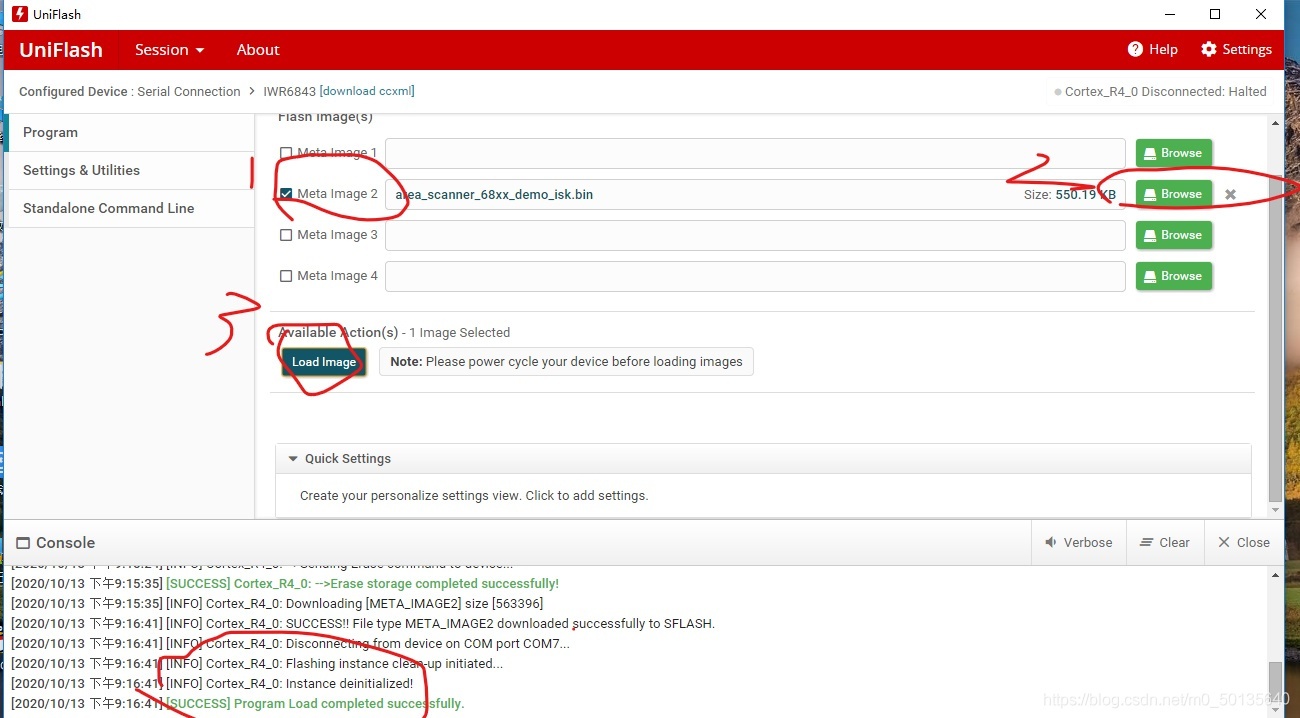1300x718 pixels.
Task: Click the Instance deinitialized log line
Action: click(x=212, y=683)
